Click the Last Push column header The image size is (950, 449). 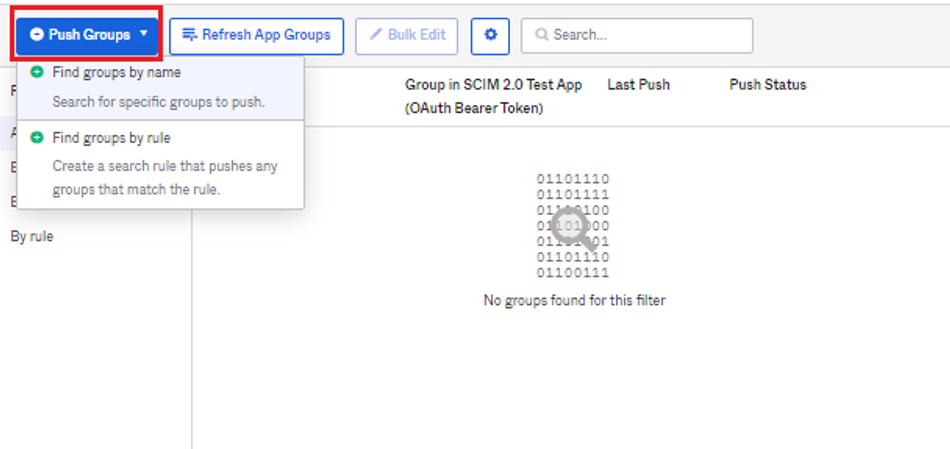click(639, 85)
